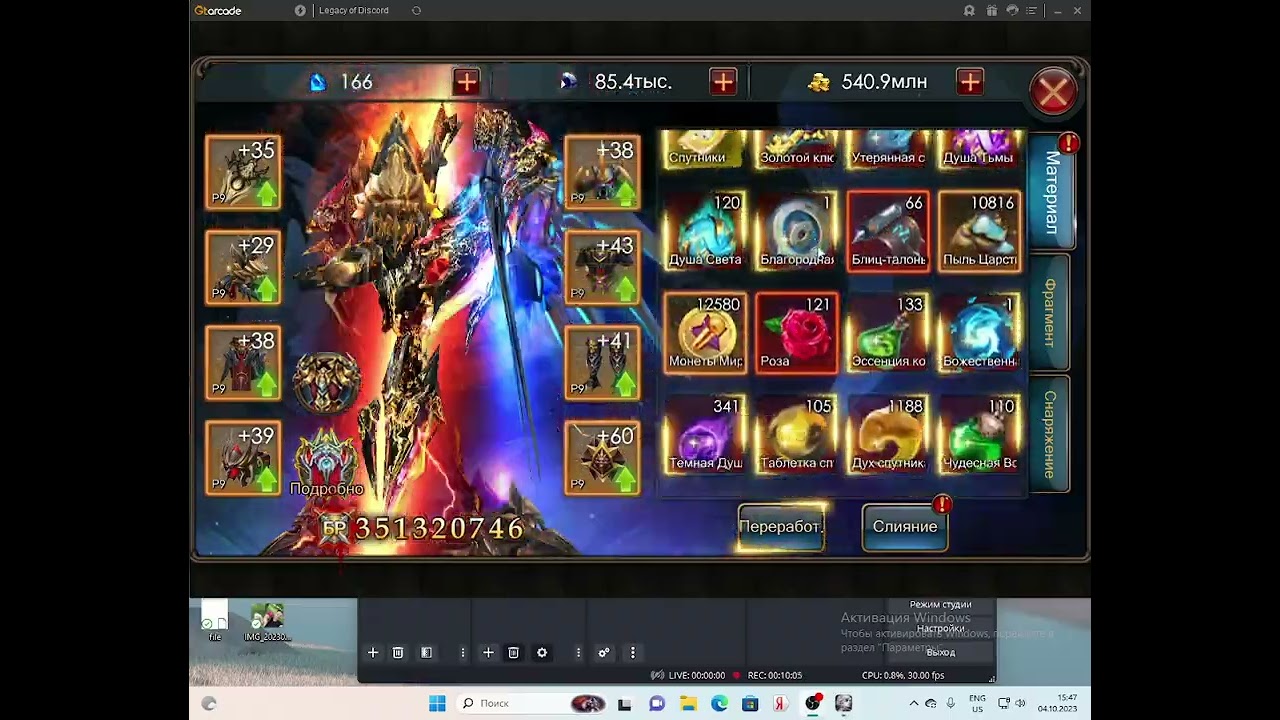This screenshot has height=720, width=1280.
Task: Click the Слияние merge button
Action: tap(905, 527)
